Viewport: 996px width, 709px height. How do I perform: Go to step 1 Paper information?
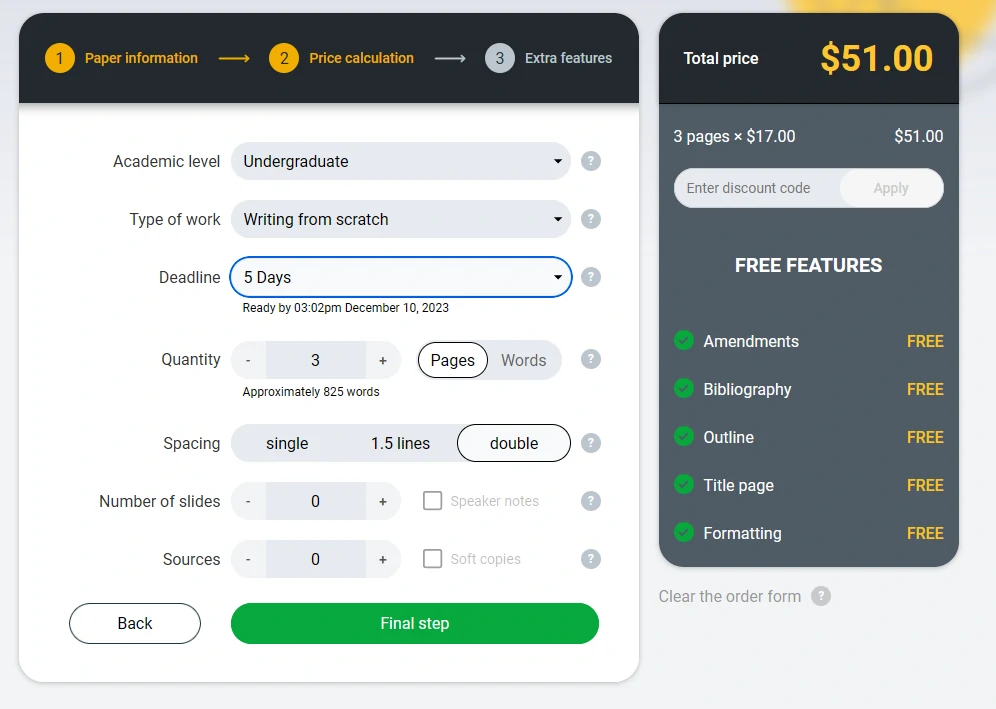pos(122,58)
